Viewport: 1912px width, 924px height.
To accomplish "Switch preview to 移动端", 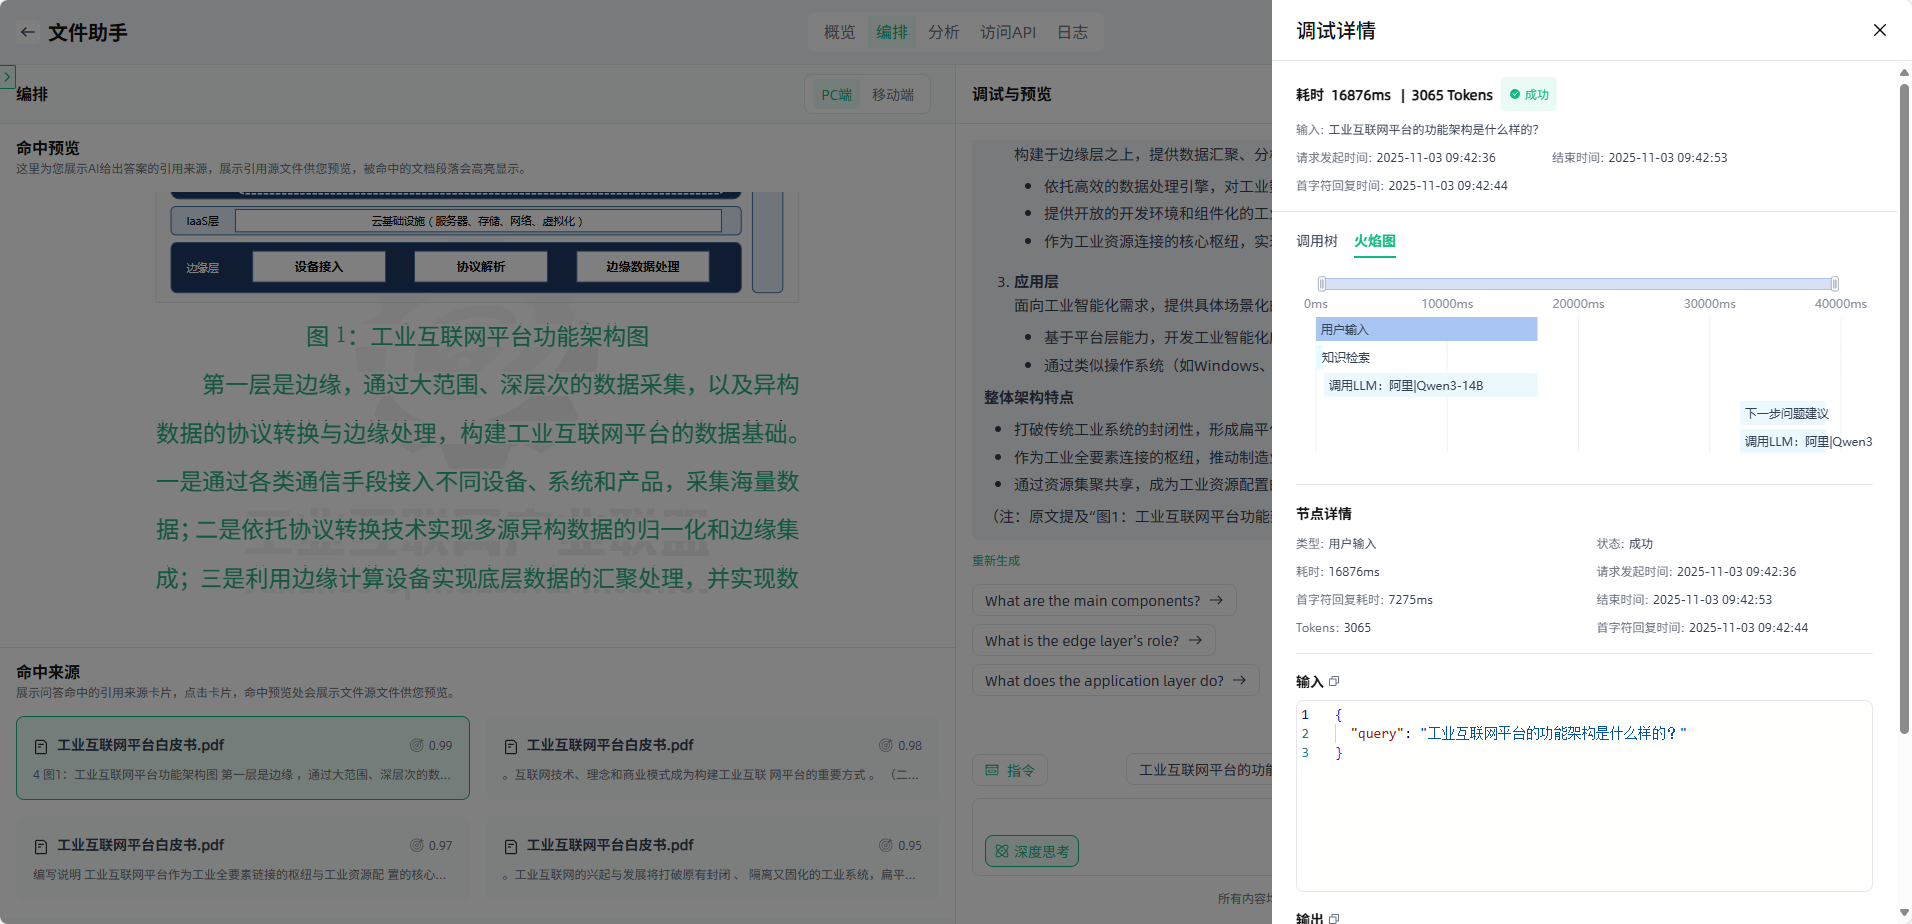I will coord(892,95).
